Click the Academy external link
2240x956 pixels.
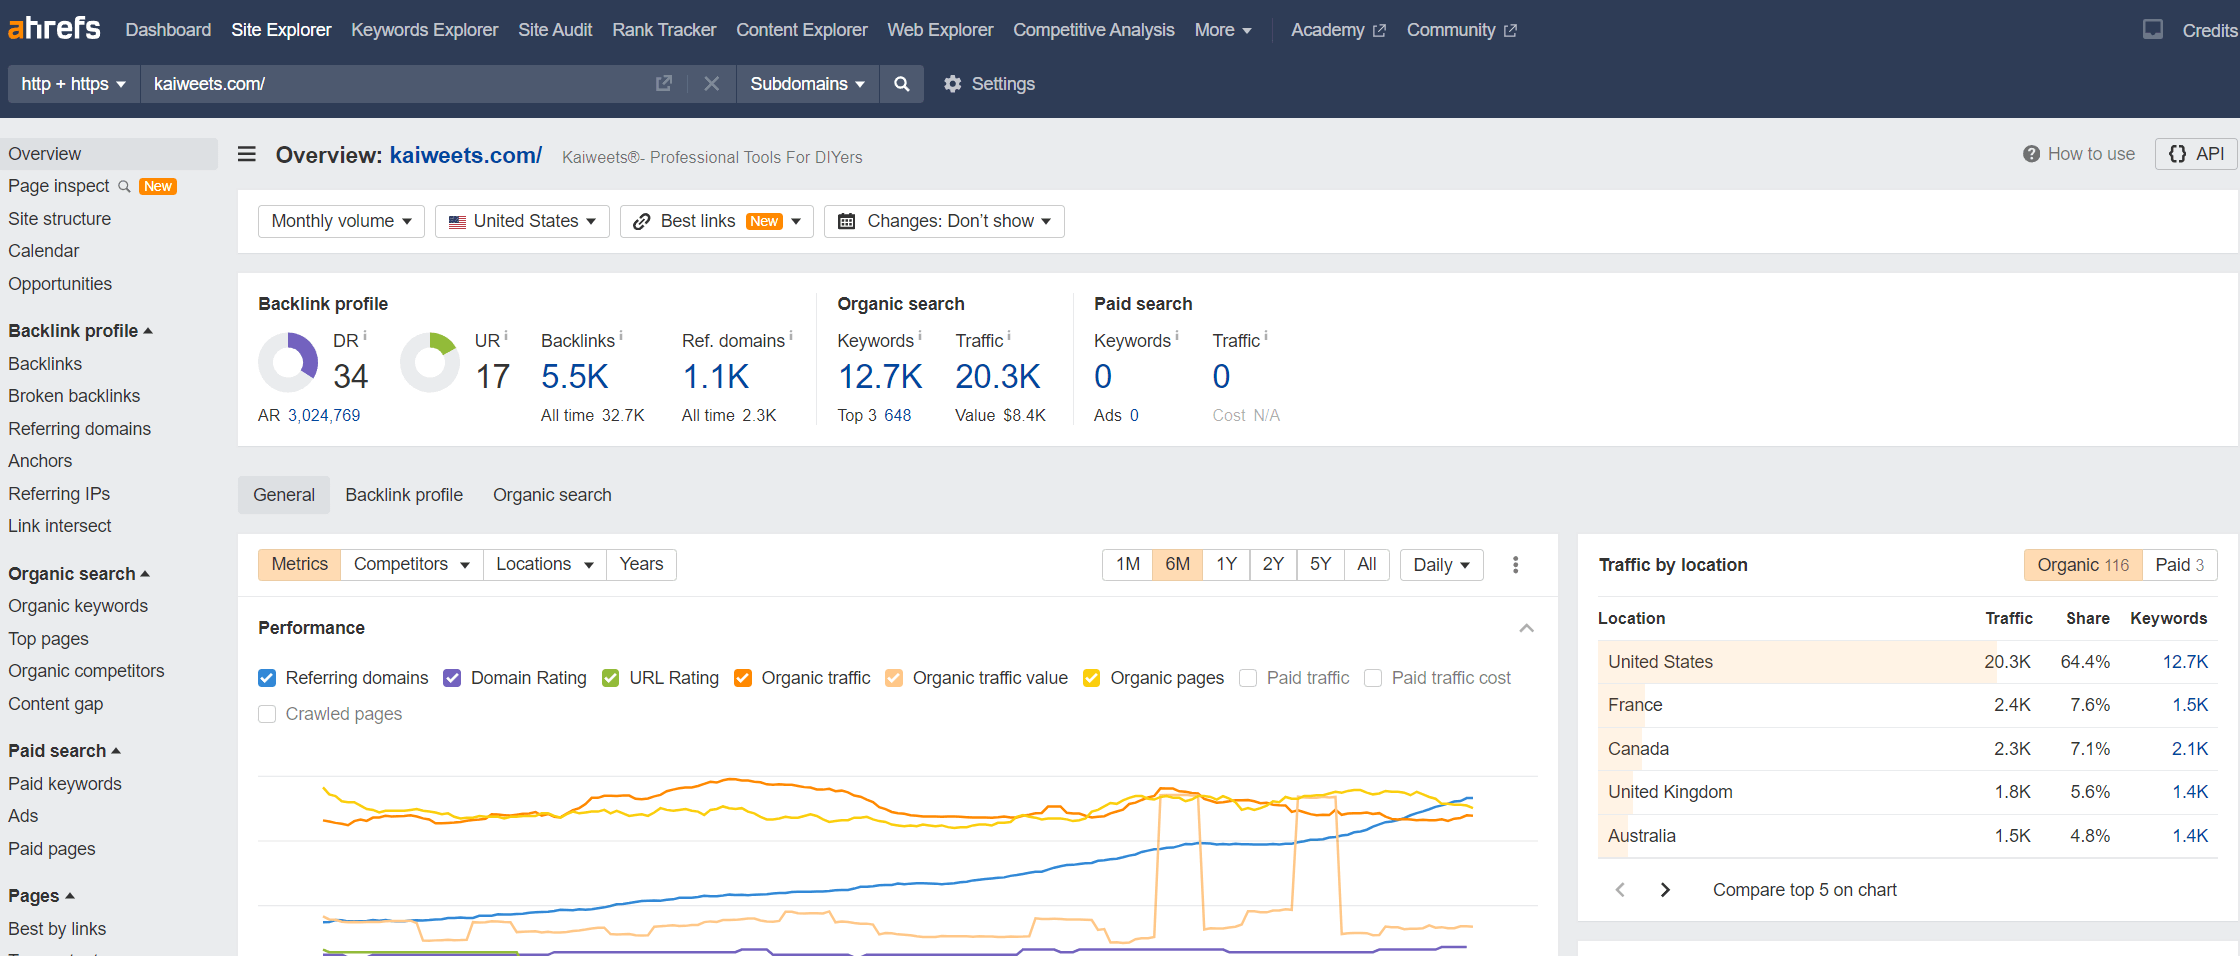click(1338, 30)
